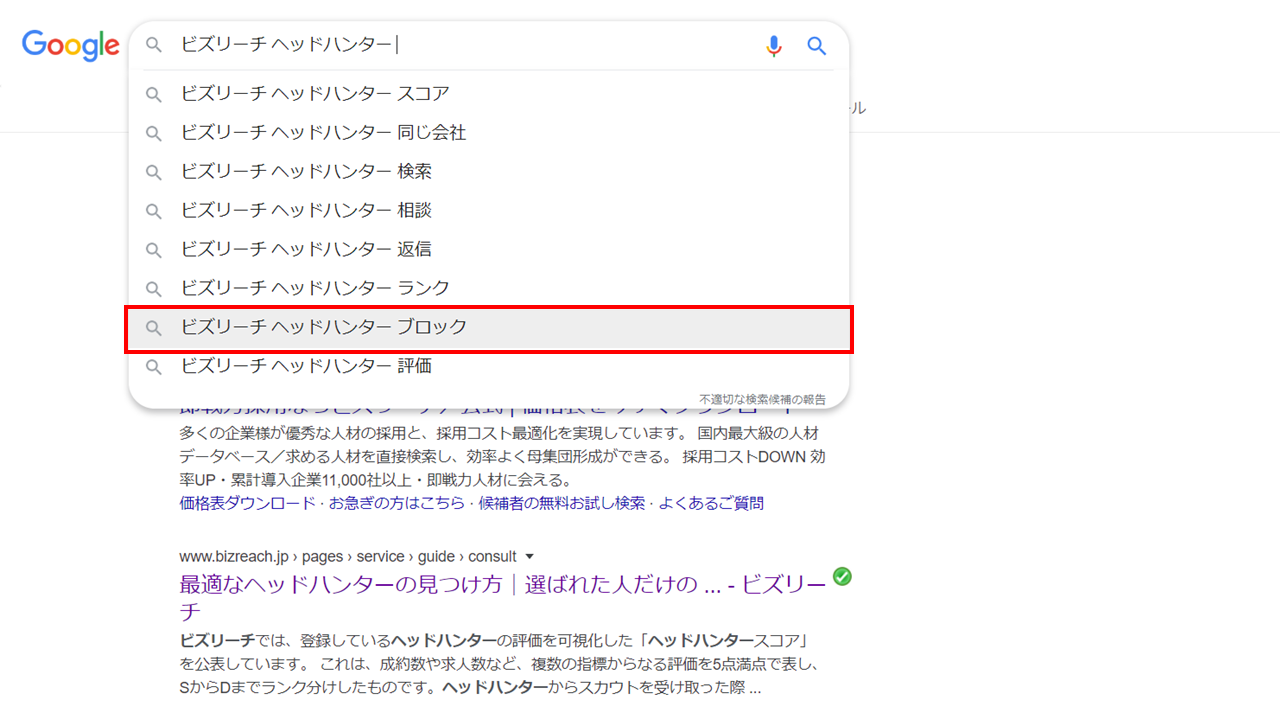The image size is (1280, 720).
Task: Click the blue search magnifier button
Action: (x=817, y=45)
